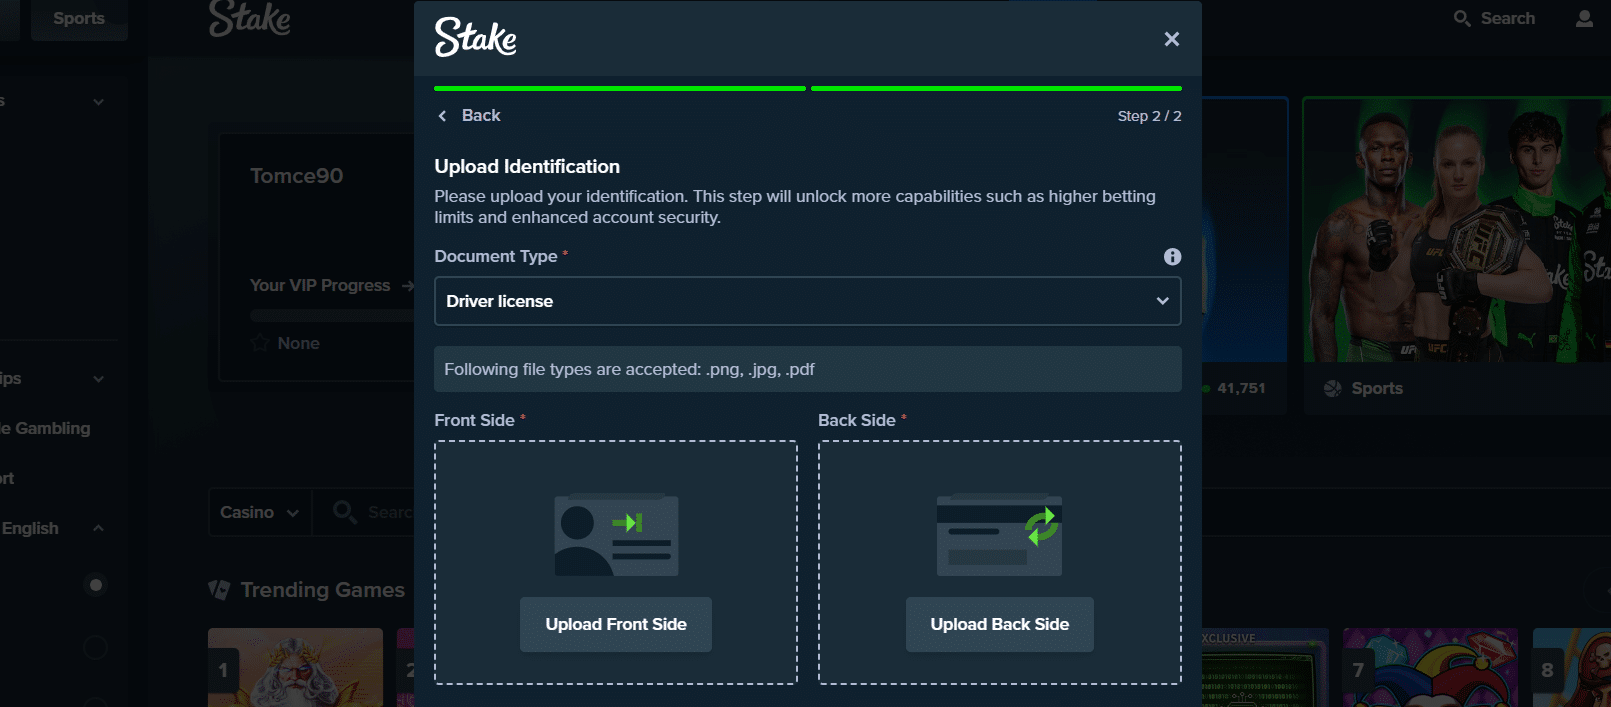
Task: Collapse the English language section
Action: click(x=98, y=528)
